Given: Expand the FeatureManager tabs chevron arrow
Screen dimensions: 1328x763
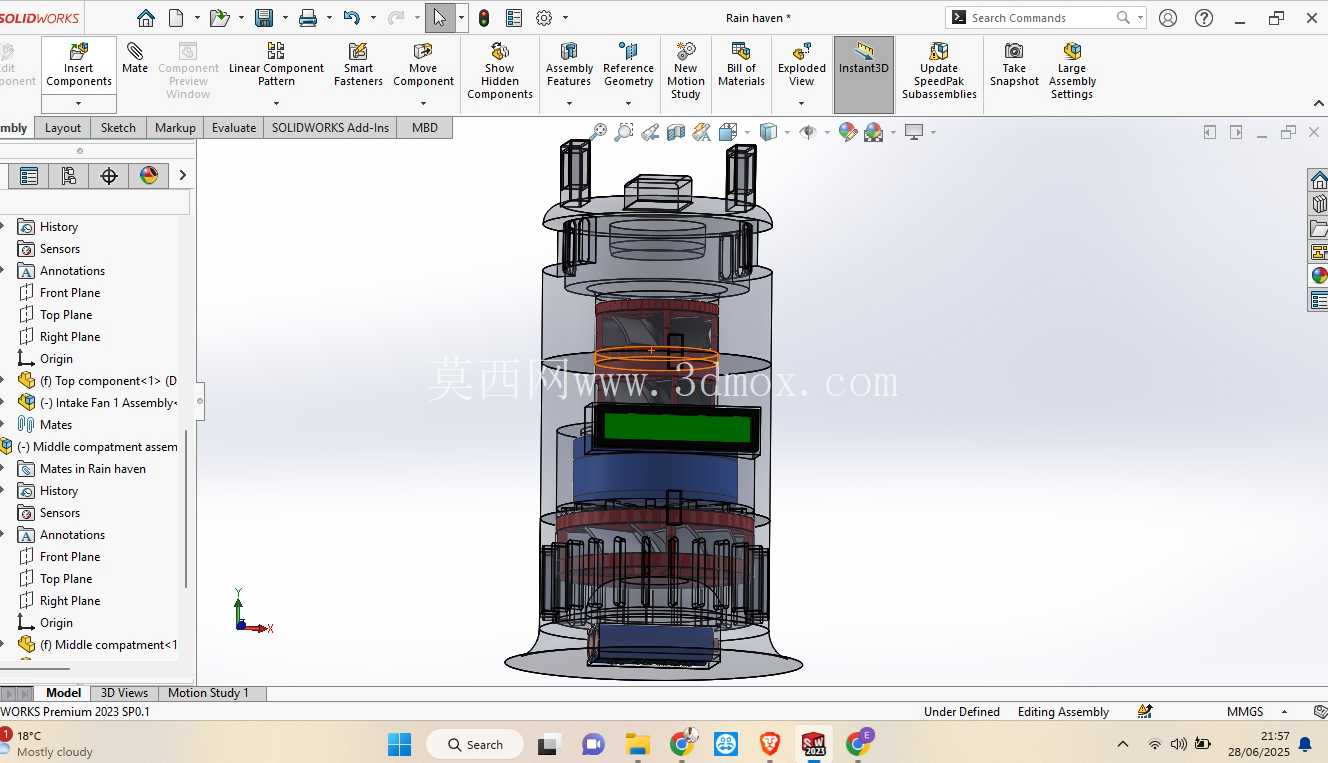Looking at the screenshot, I should tap(182, 176).
